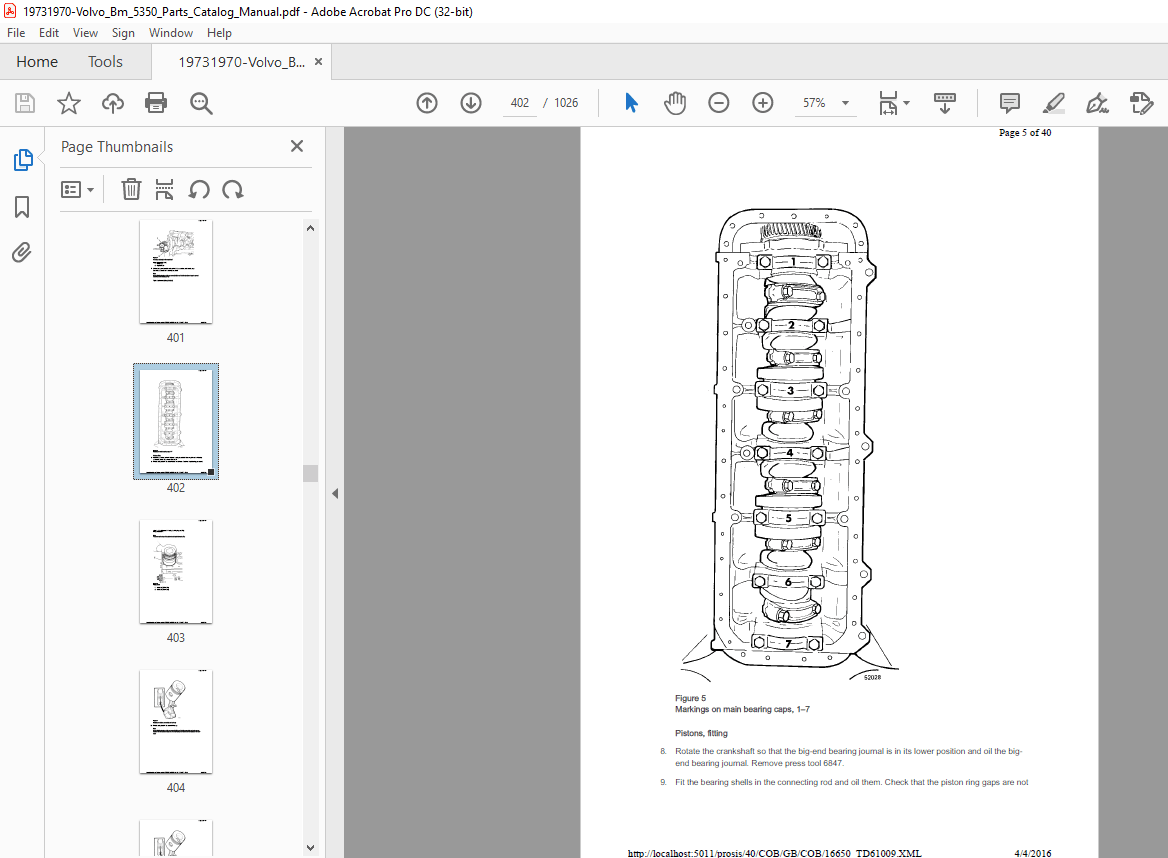The height and width of the screenshot is (858, 1168).
Task: Add a comment sticky note
Action: [x=1009, y=103]
